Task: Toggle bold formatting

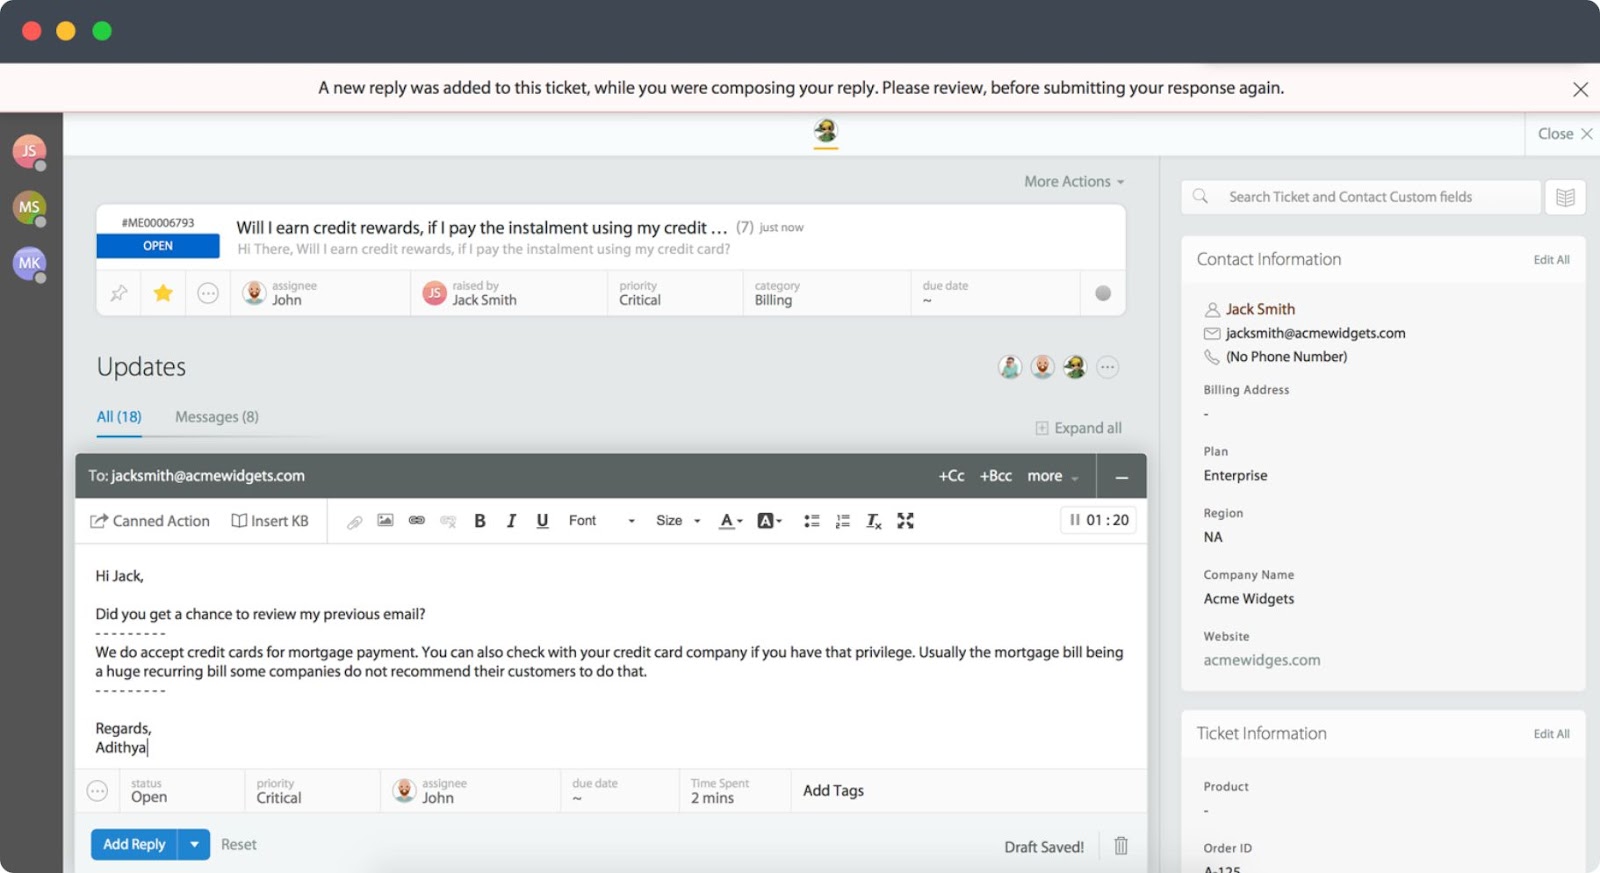Action: coord(480,521)
